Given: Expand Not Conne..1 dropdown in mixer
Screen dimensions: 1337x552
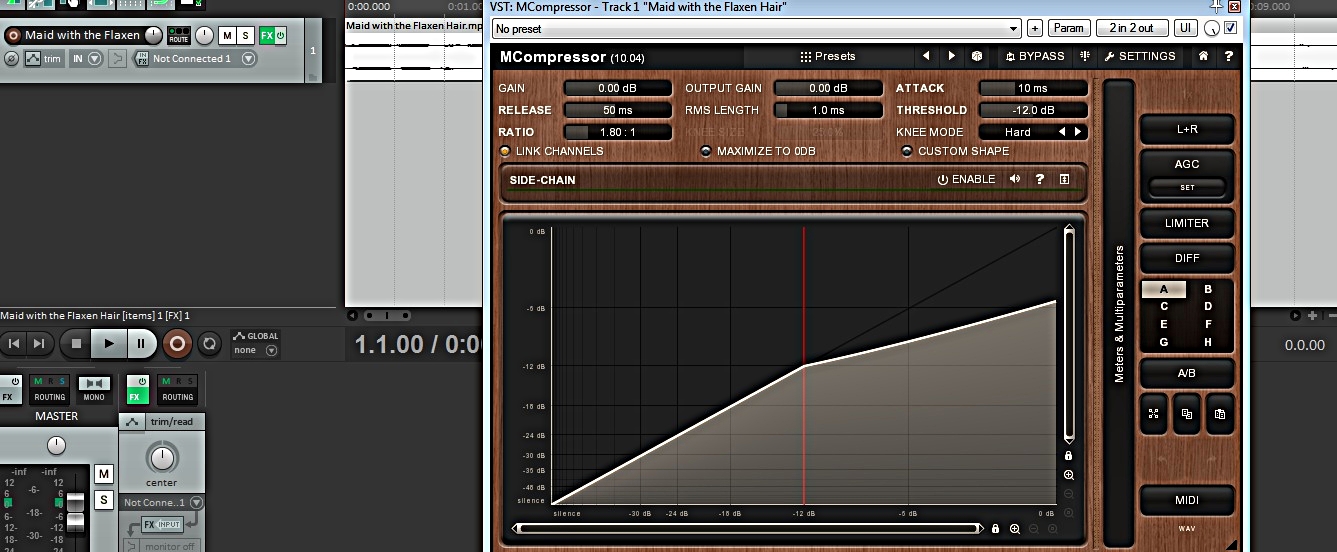Looking at the screenshot, I should point(196,502).
